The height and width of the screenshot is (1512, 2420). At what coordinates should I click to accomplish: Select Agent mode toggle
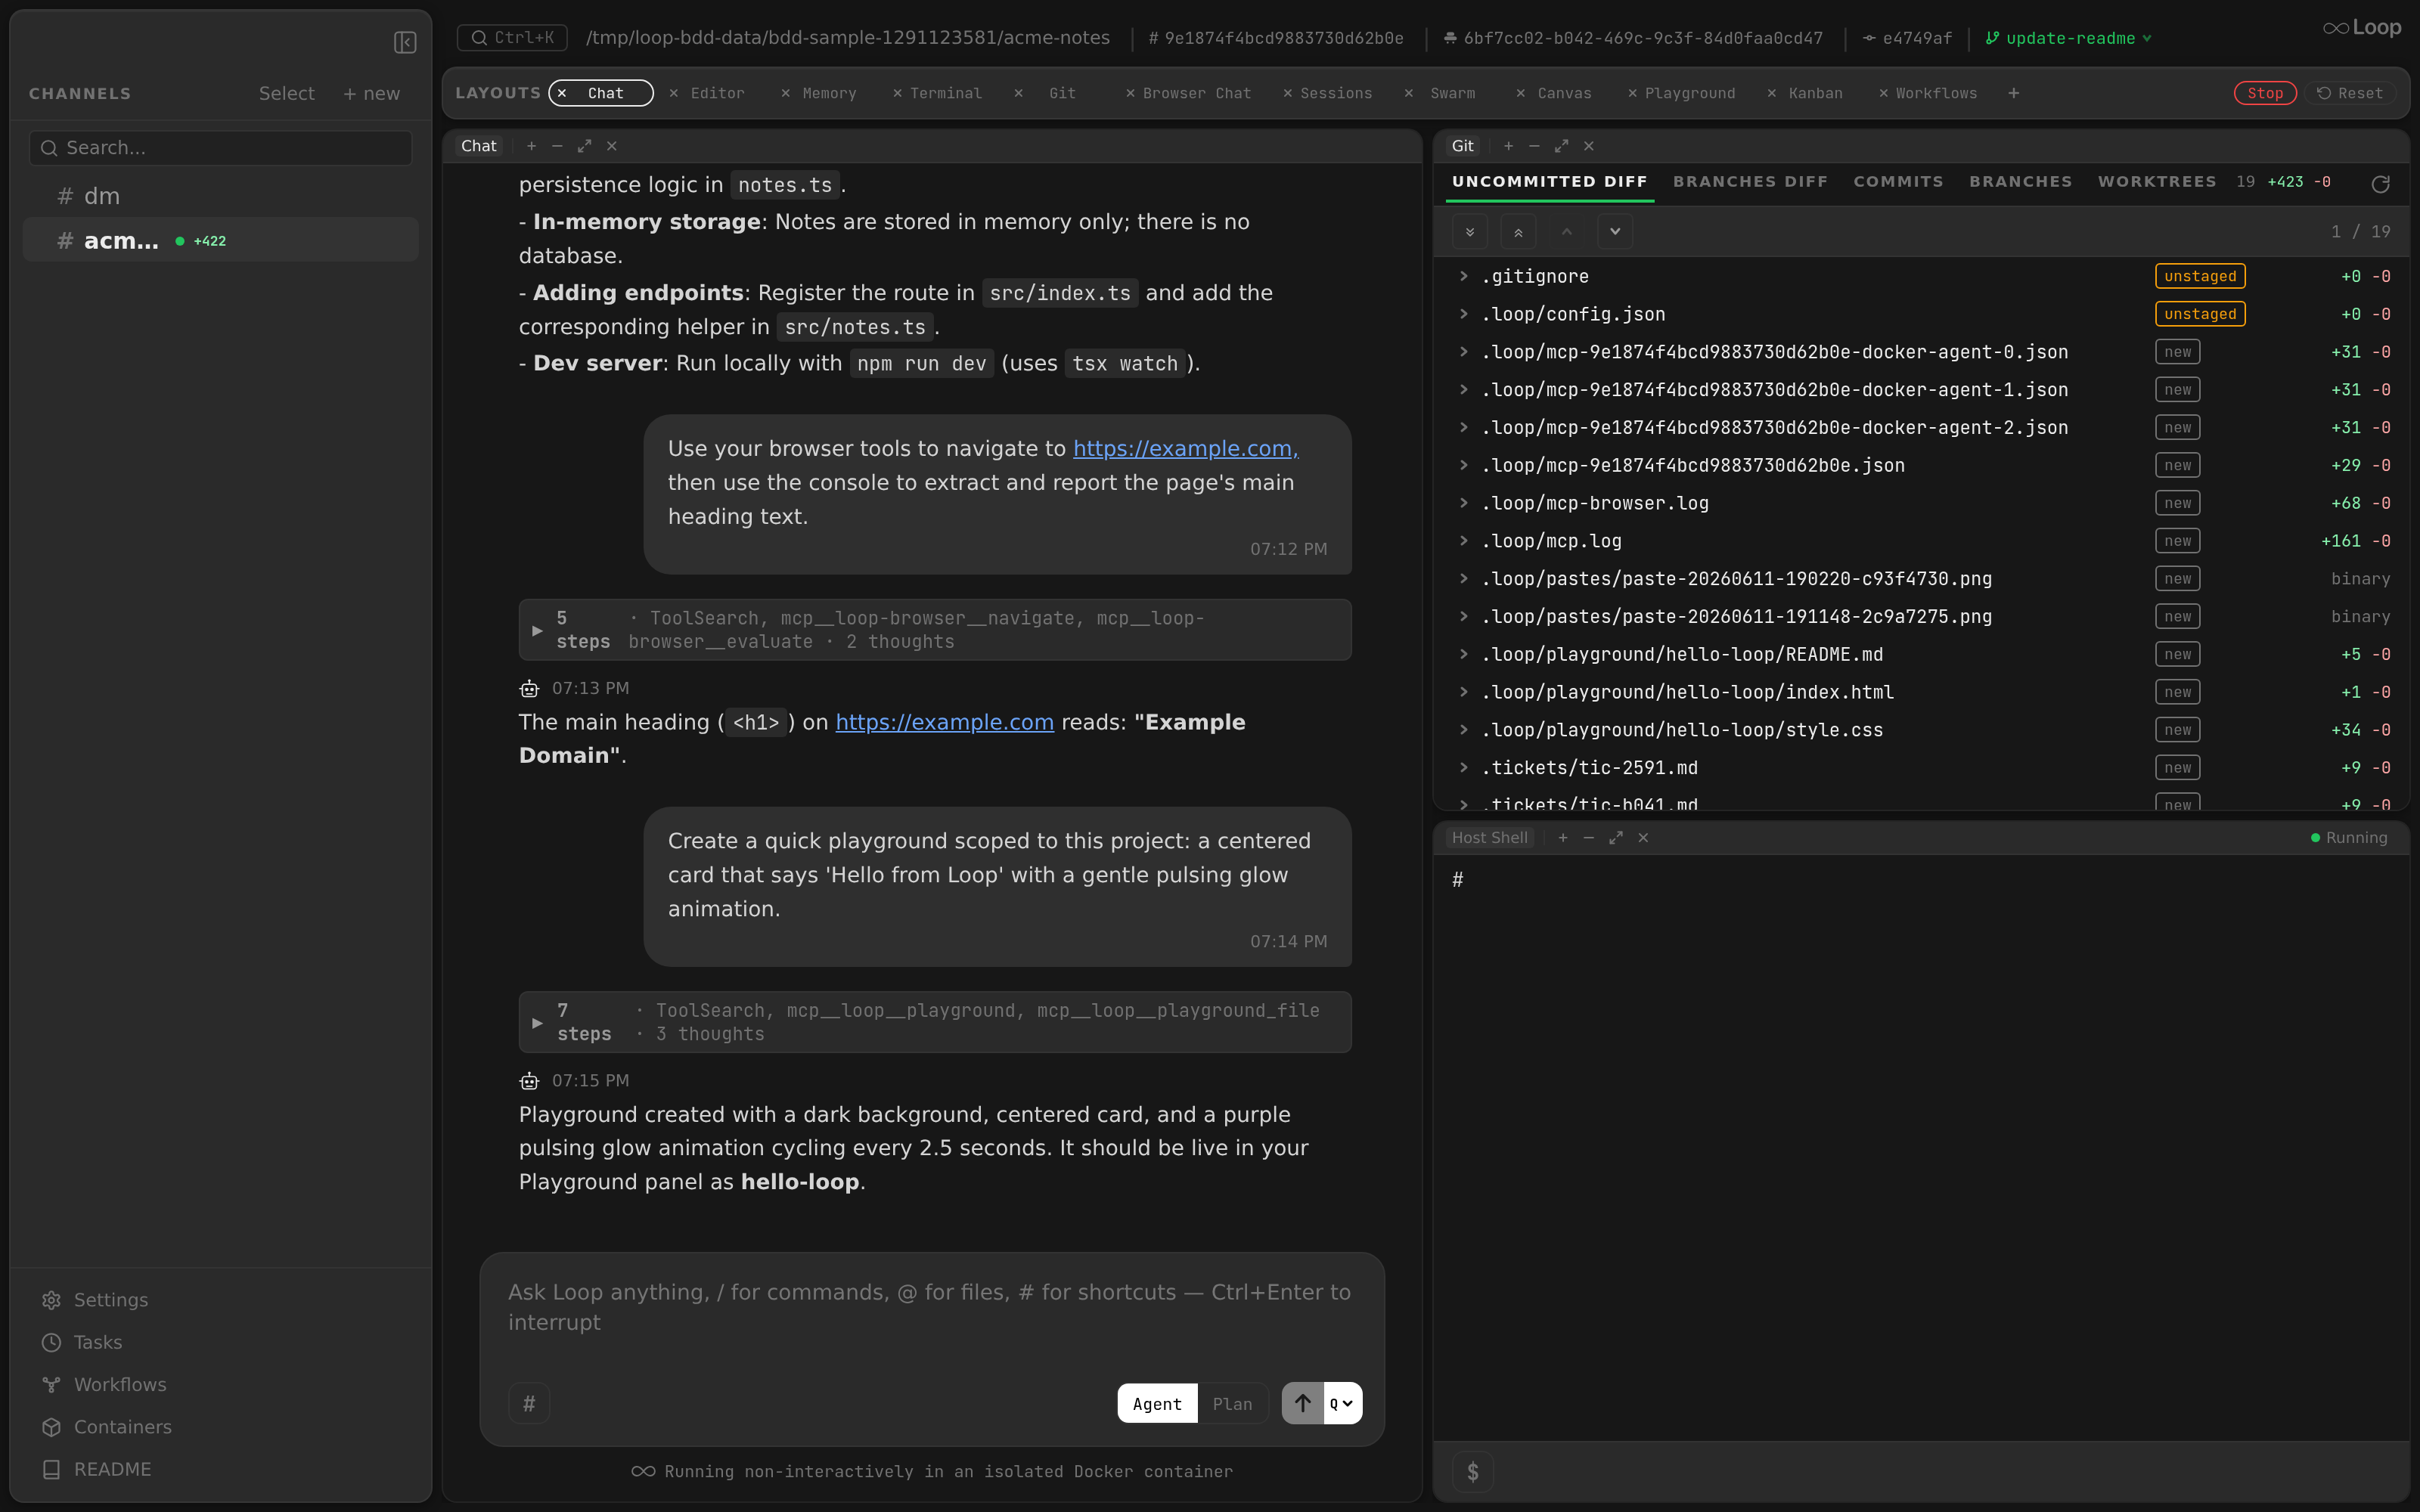[x=1157, y=1404]
